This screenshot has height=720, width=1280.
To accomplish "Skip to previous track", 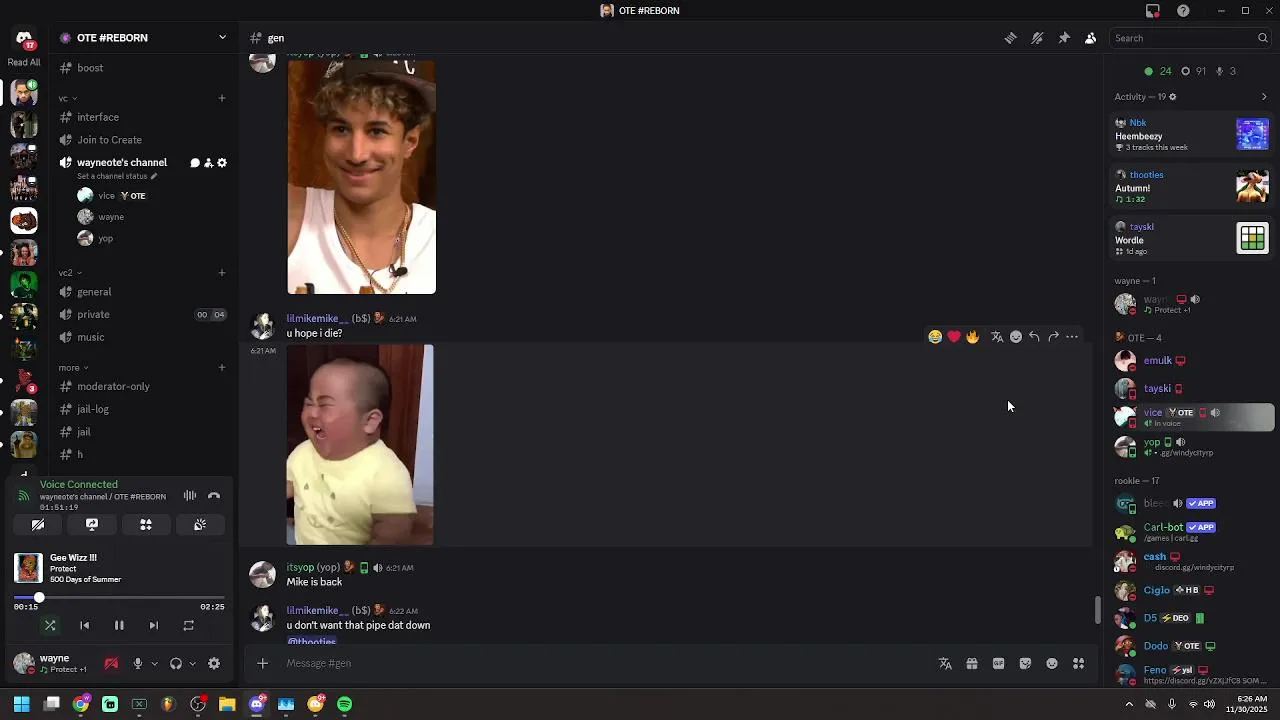I will pyautogui.click(x=84, y=626).
